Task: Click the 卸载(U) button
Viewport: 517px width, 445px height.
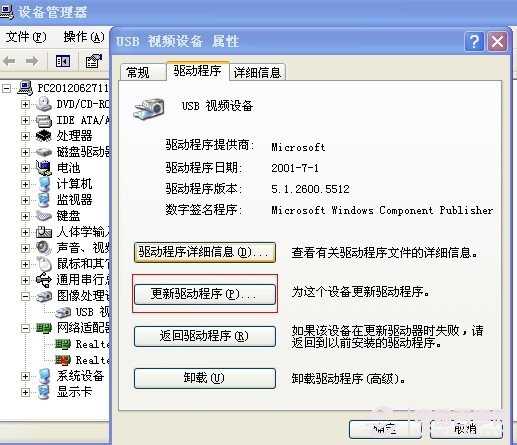Action: pos(205,378)
